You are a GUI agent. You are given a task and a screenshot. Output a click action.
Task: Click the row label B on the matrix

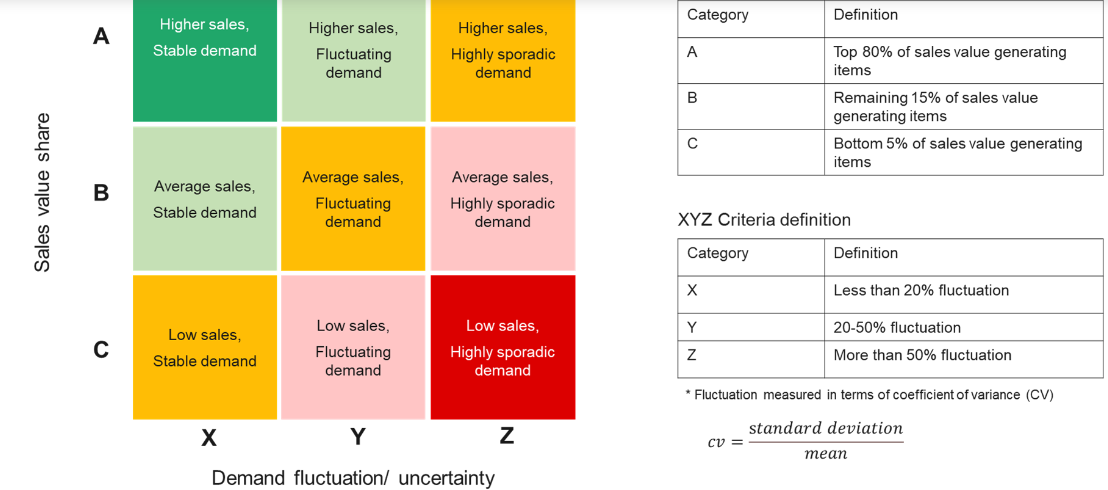point(101,192)
